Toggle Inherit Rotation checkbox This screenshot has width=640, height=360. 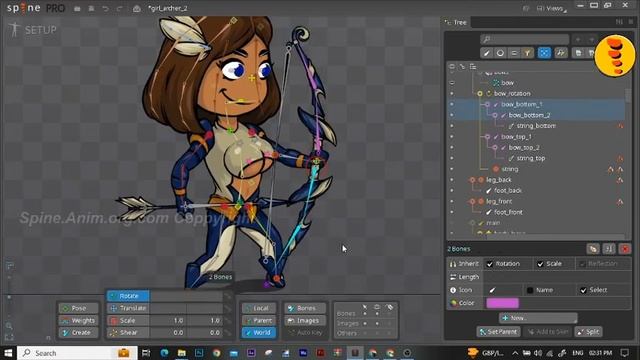490,264
